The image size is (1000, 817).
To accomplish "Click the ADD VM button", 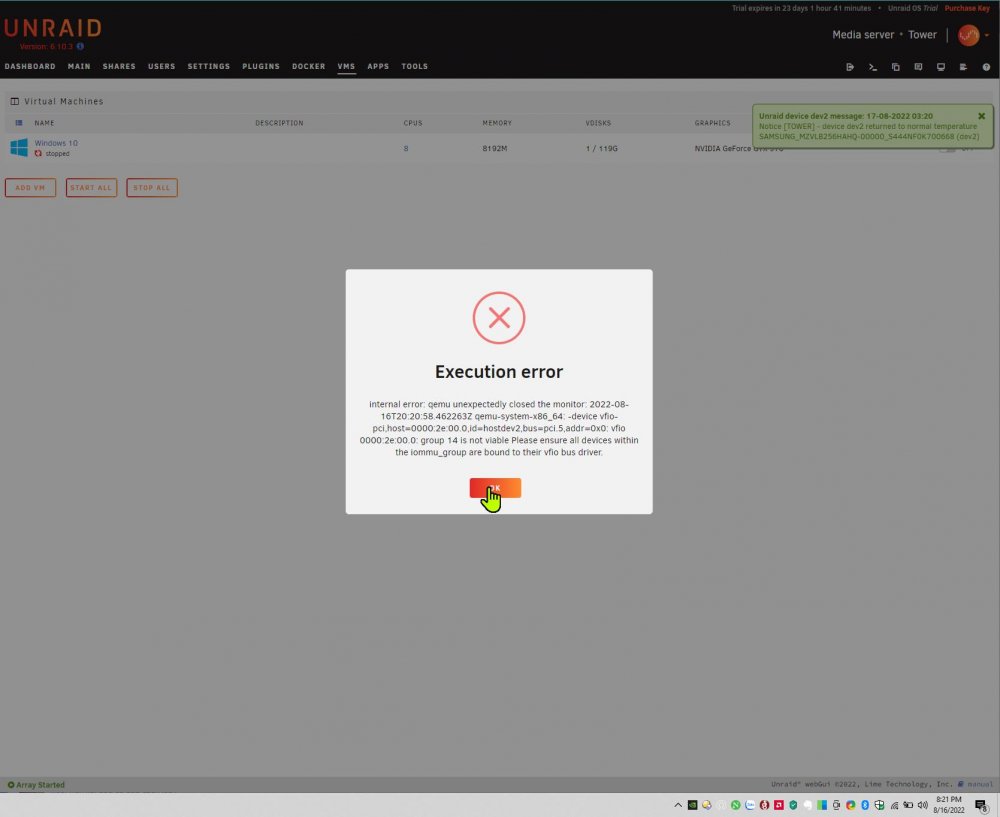I will 31,188.
